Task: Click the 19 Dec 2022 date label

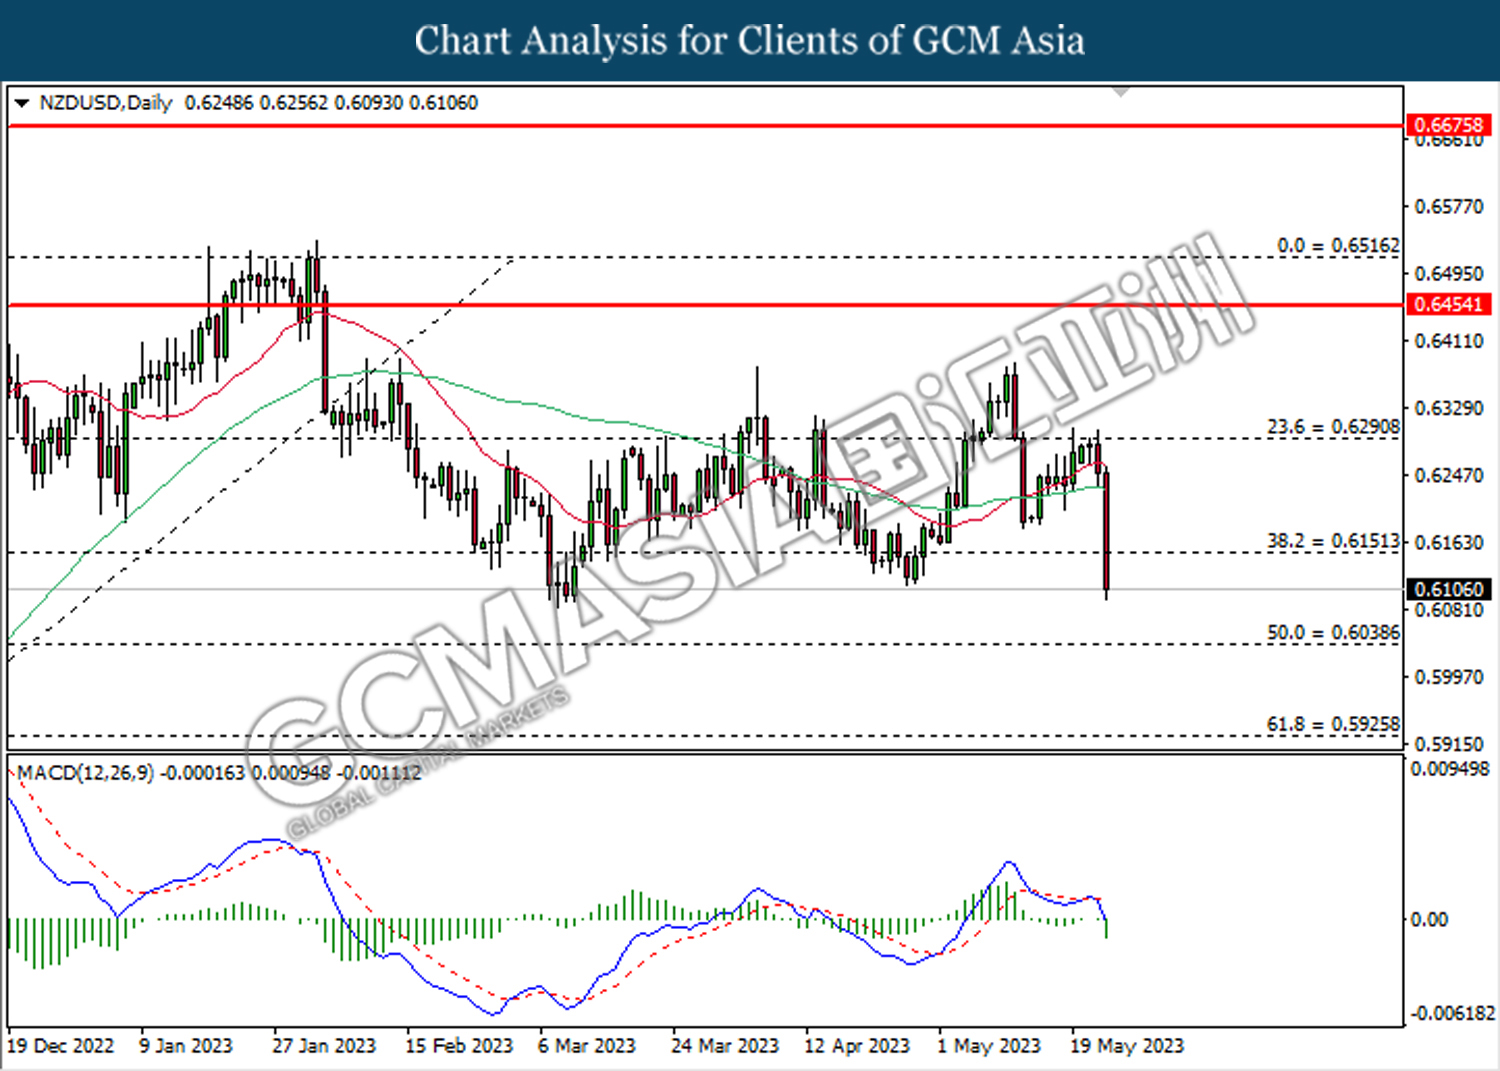Action: pyautogui.click(x=60, y=1046)
